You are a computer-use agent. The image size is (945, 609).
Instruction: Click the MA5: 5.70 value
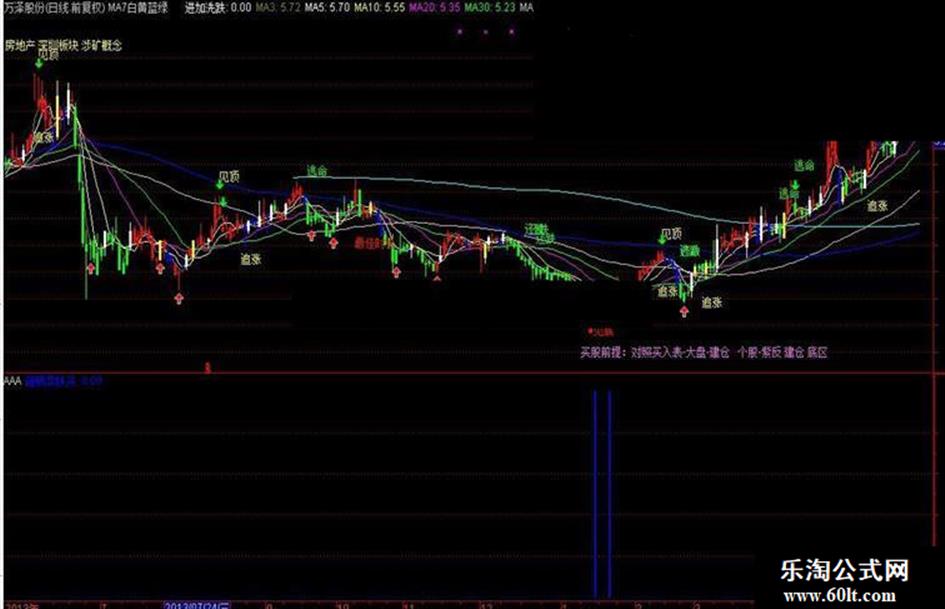point(327,7)
